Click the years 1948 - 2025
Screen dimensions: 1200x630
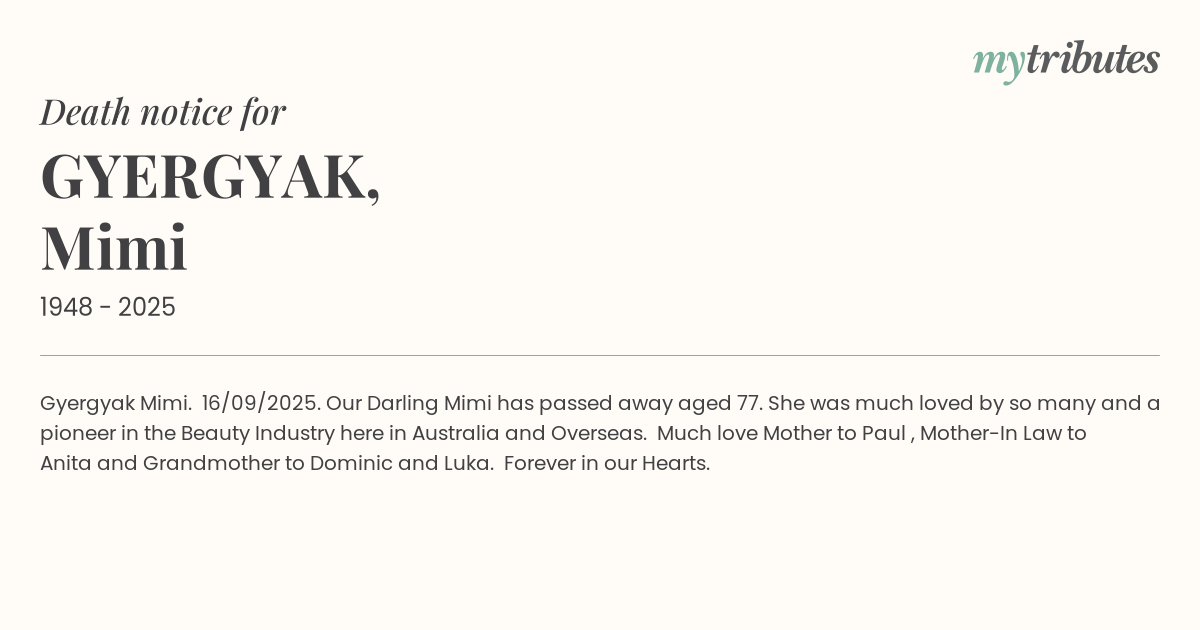pyautogui.click(x=108, y=308)
